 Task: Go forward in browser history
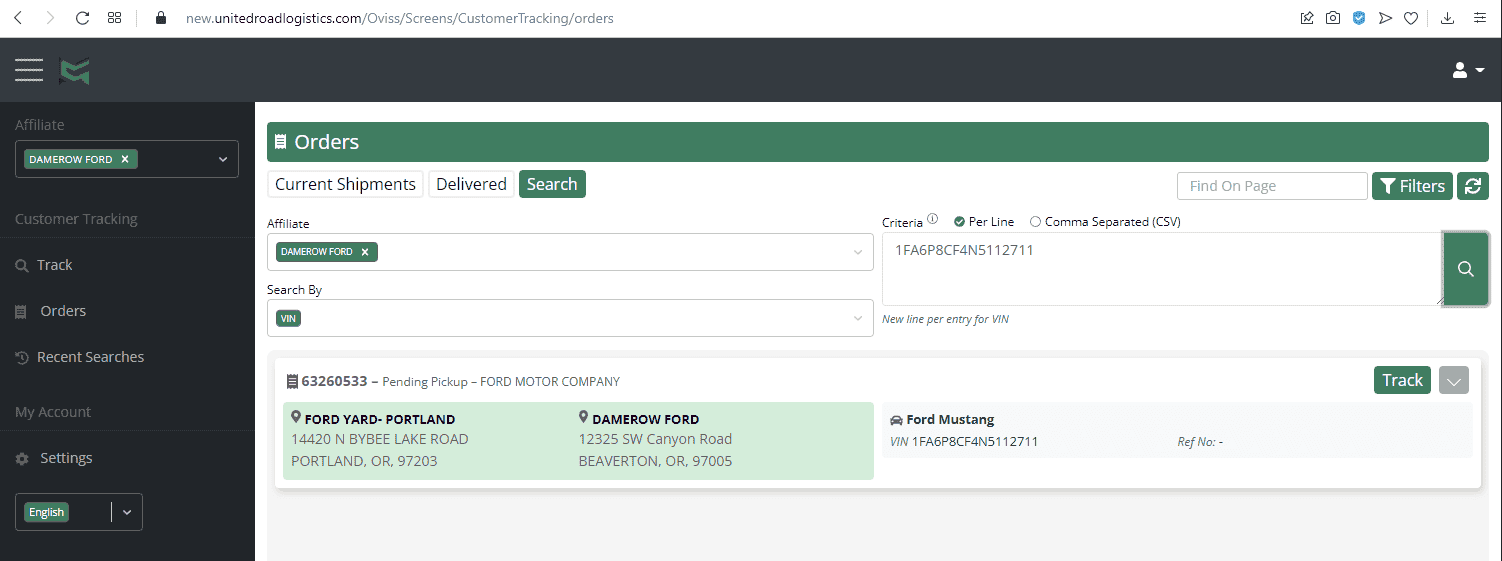point(50,18)
